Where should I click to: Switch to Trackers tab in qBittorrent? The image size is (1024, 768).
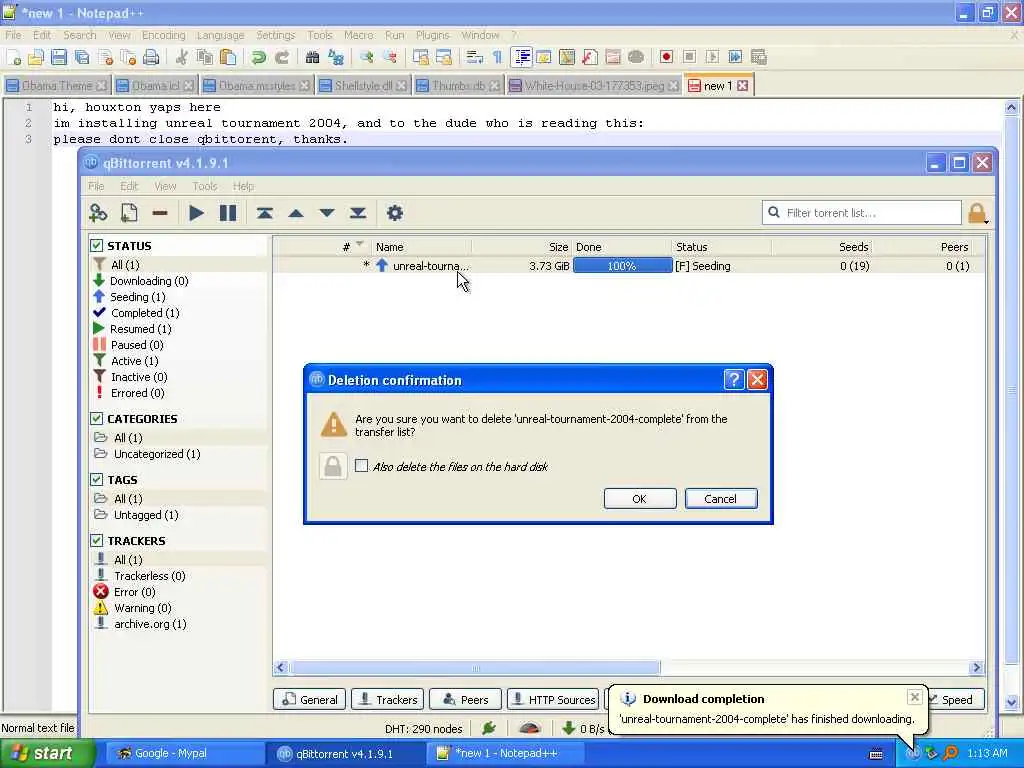pyautogui.click(x=388, y=699)
